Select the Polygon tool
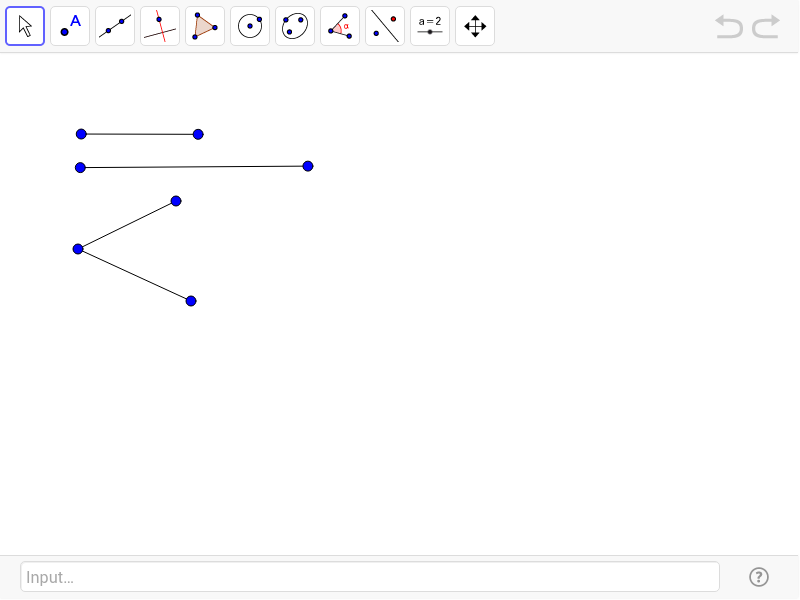800x600 pixels. 205,26
